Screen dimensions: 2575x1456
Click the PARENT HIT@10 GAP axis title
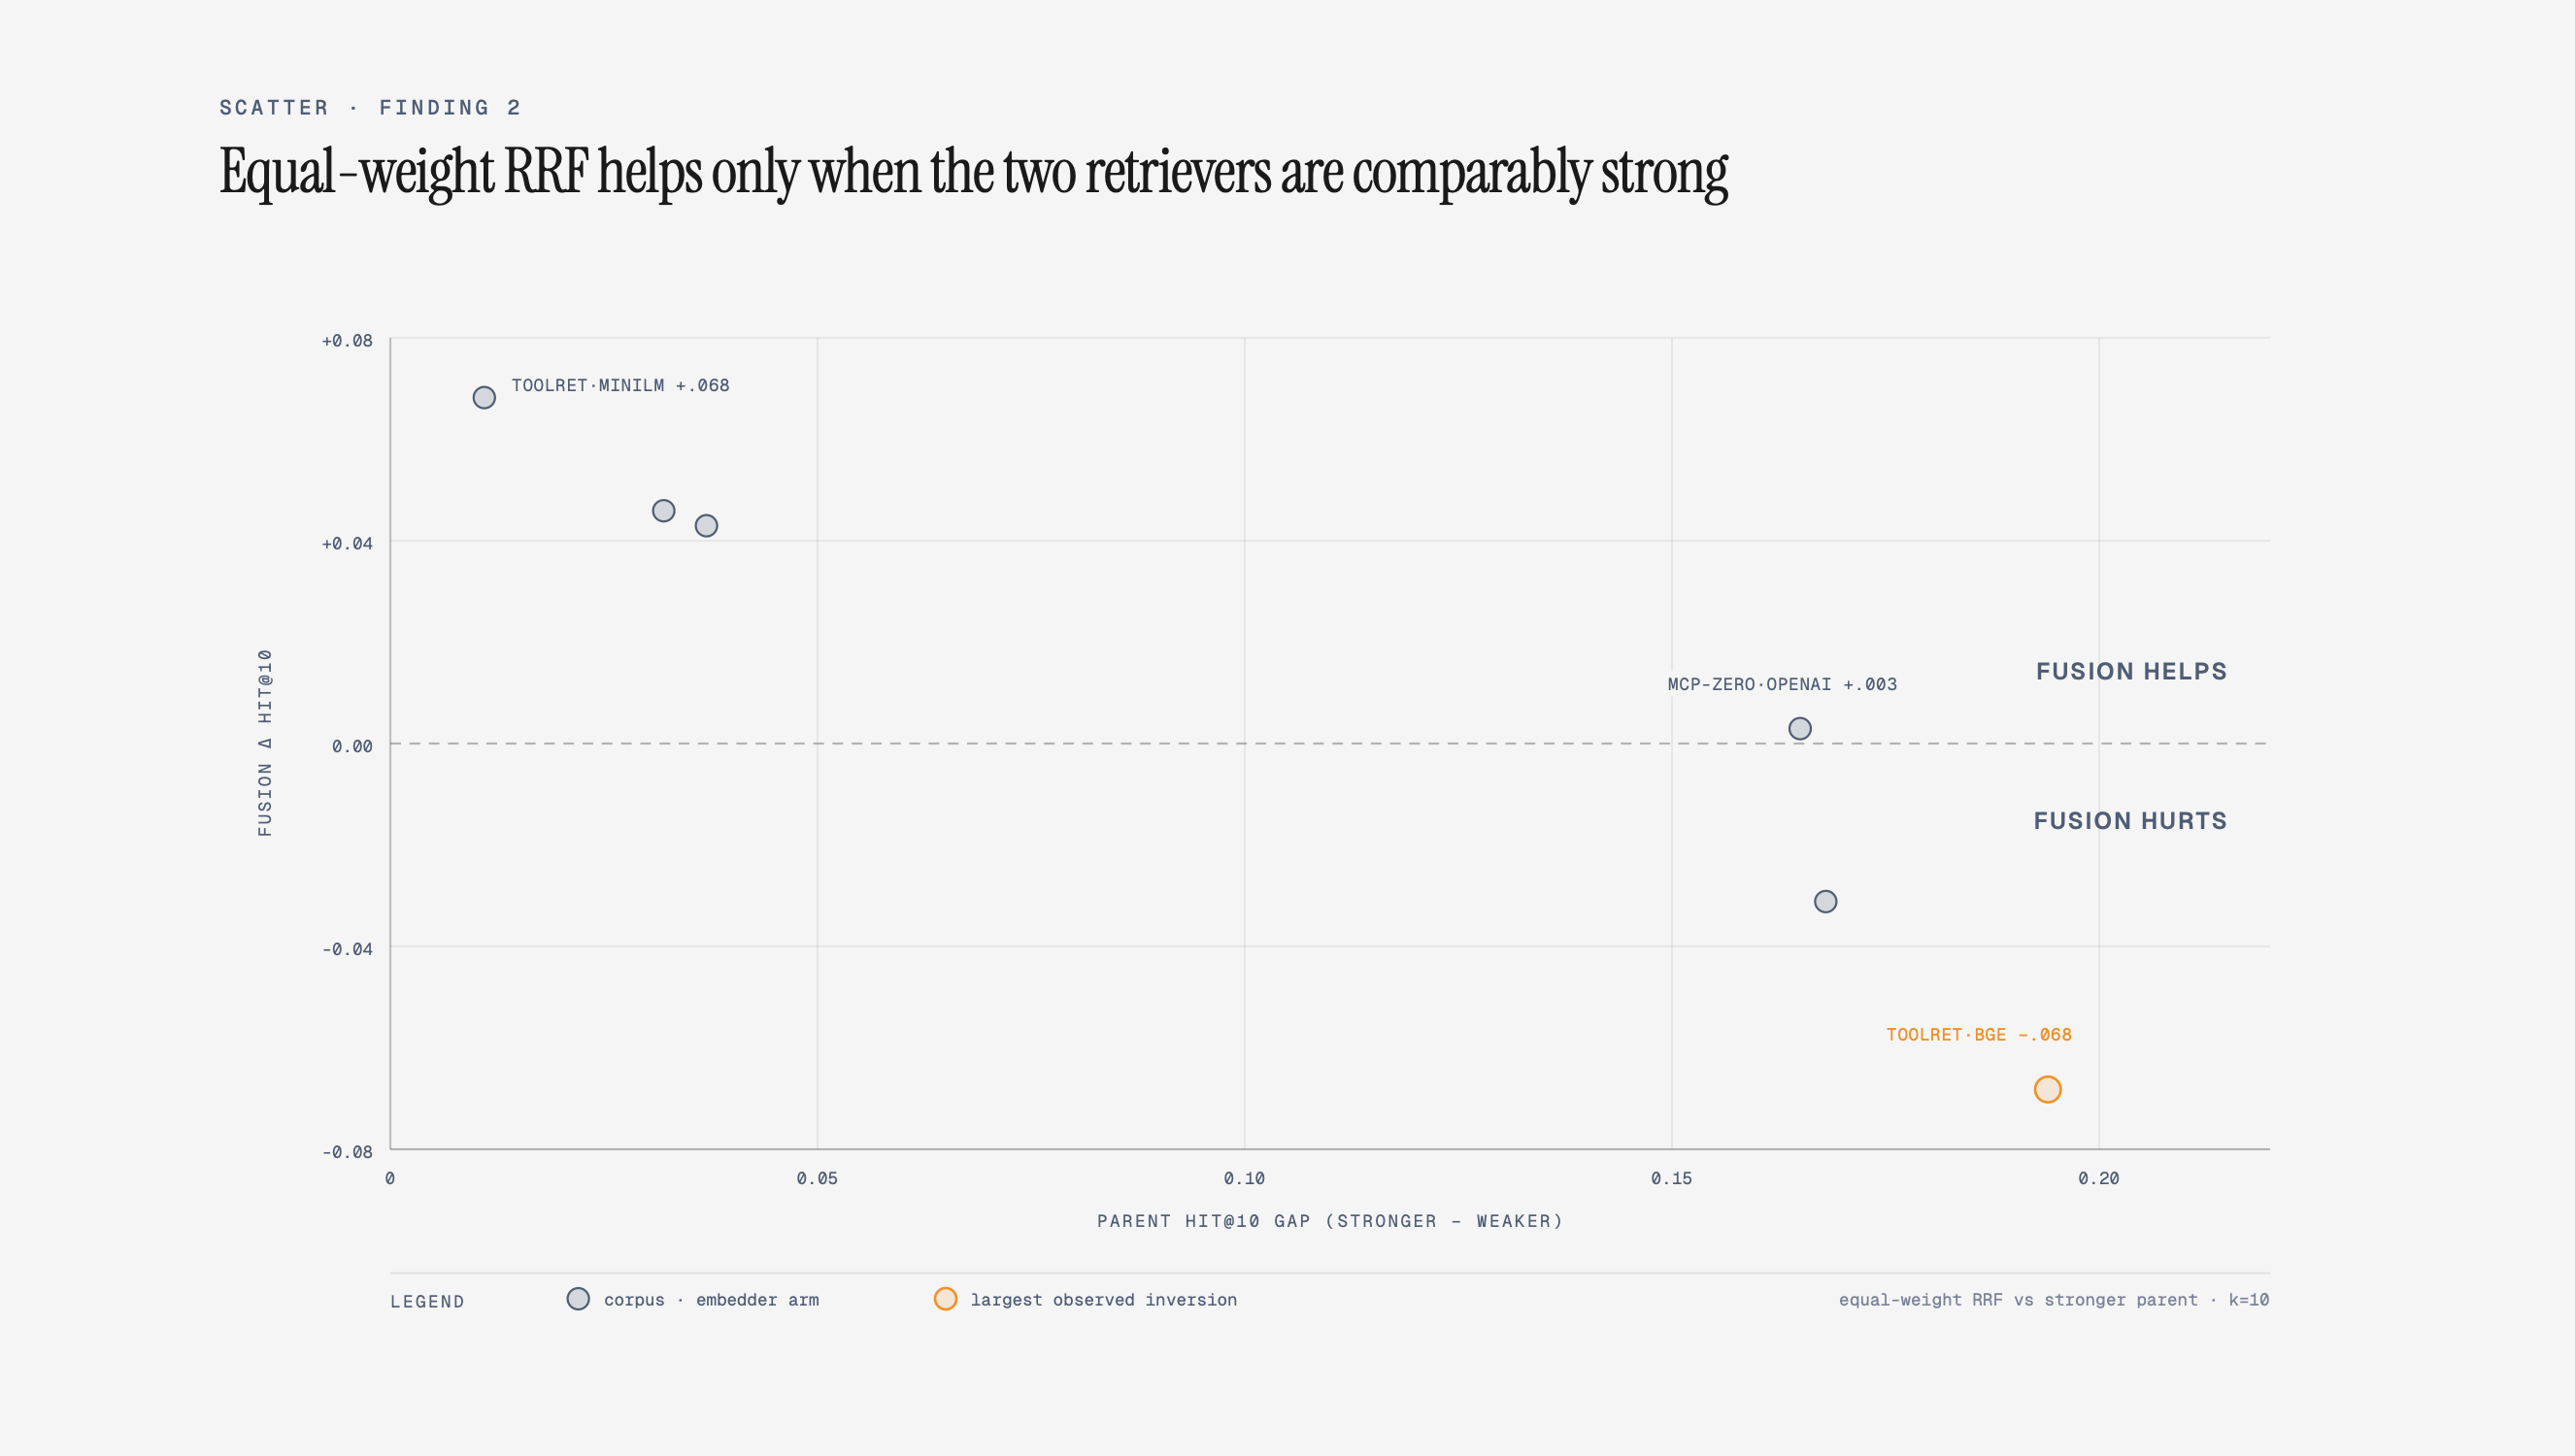pyautogui.click(x=1329, y=1221)
